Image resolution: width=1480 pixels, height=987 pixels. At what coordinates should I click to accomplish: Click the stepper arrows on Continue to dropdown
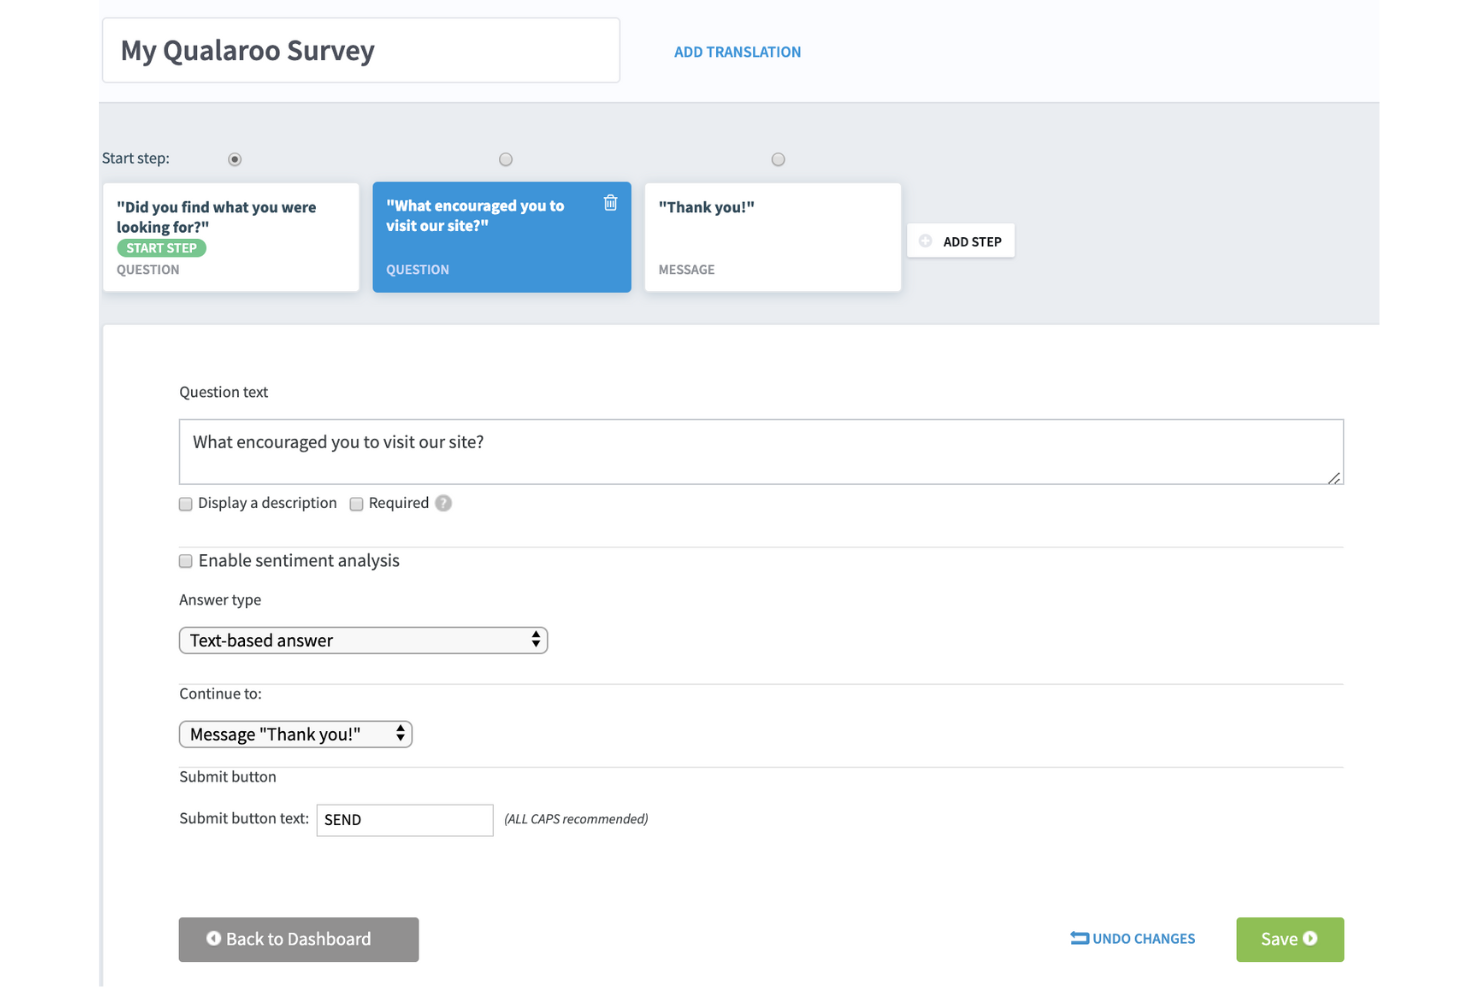pos(399,733)
